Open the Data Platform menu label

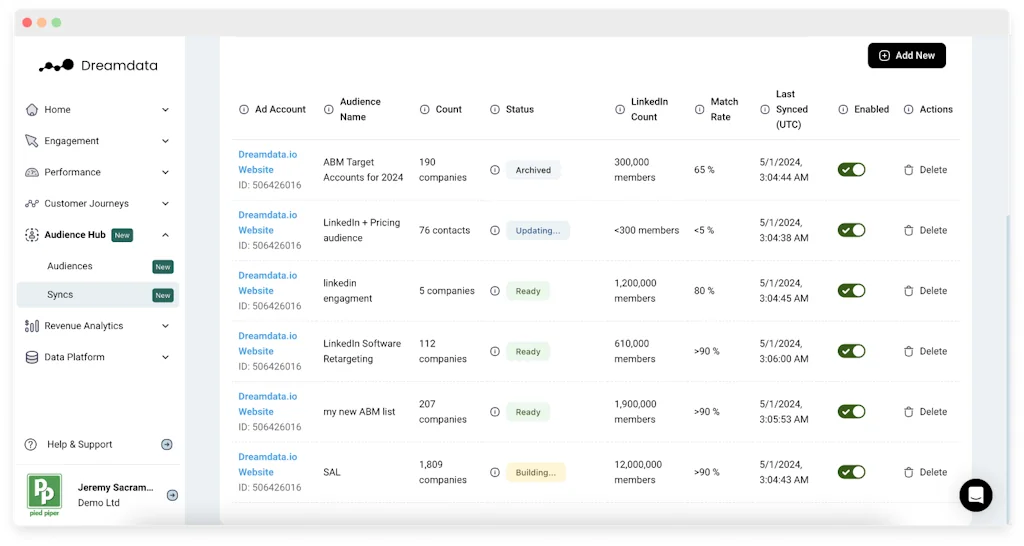(x=74, y=357)
